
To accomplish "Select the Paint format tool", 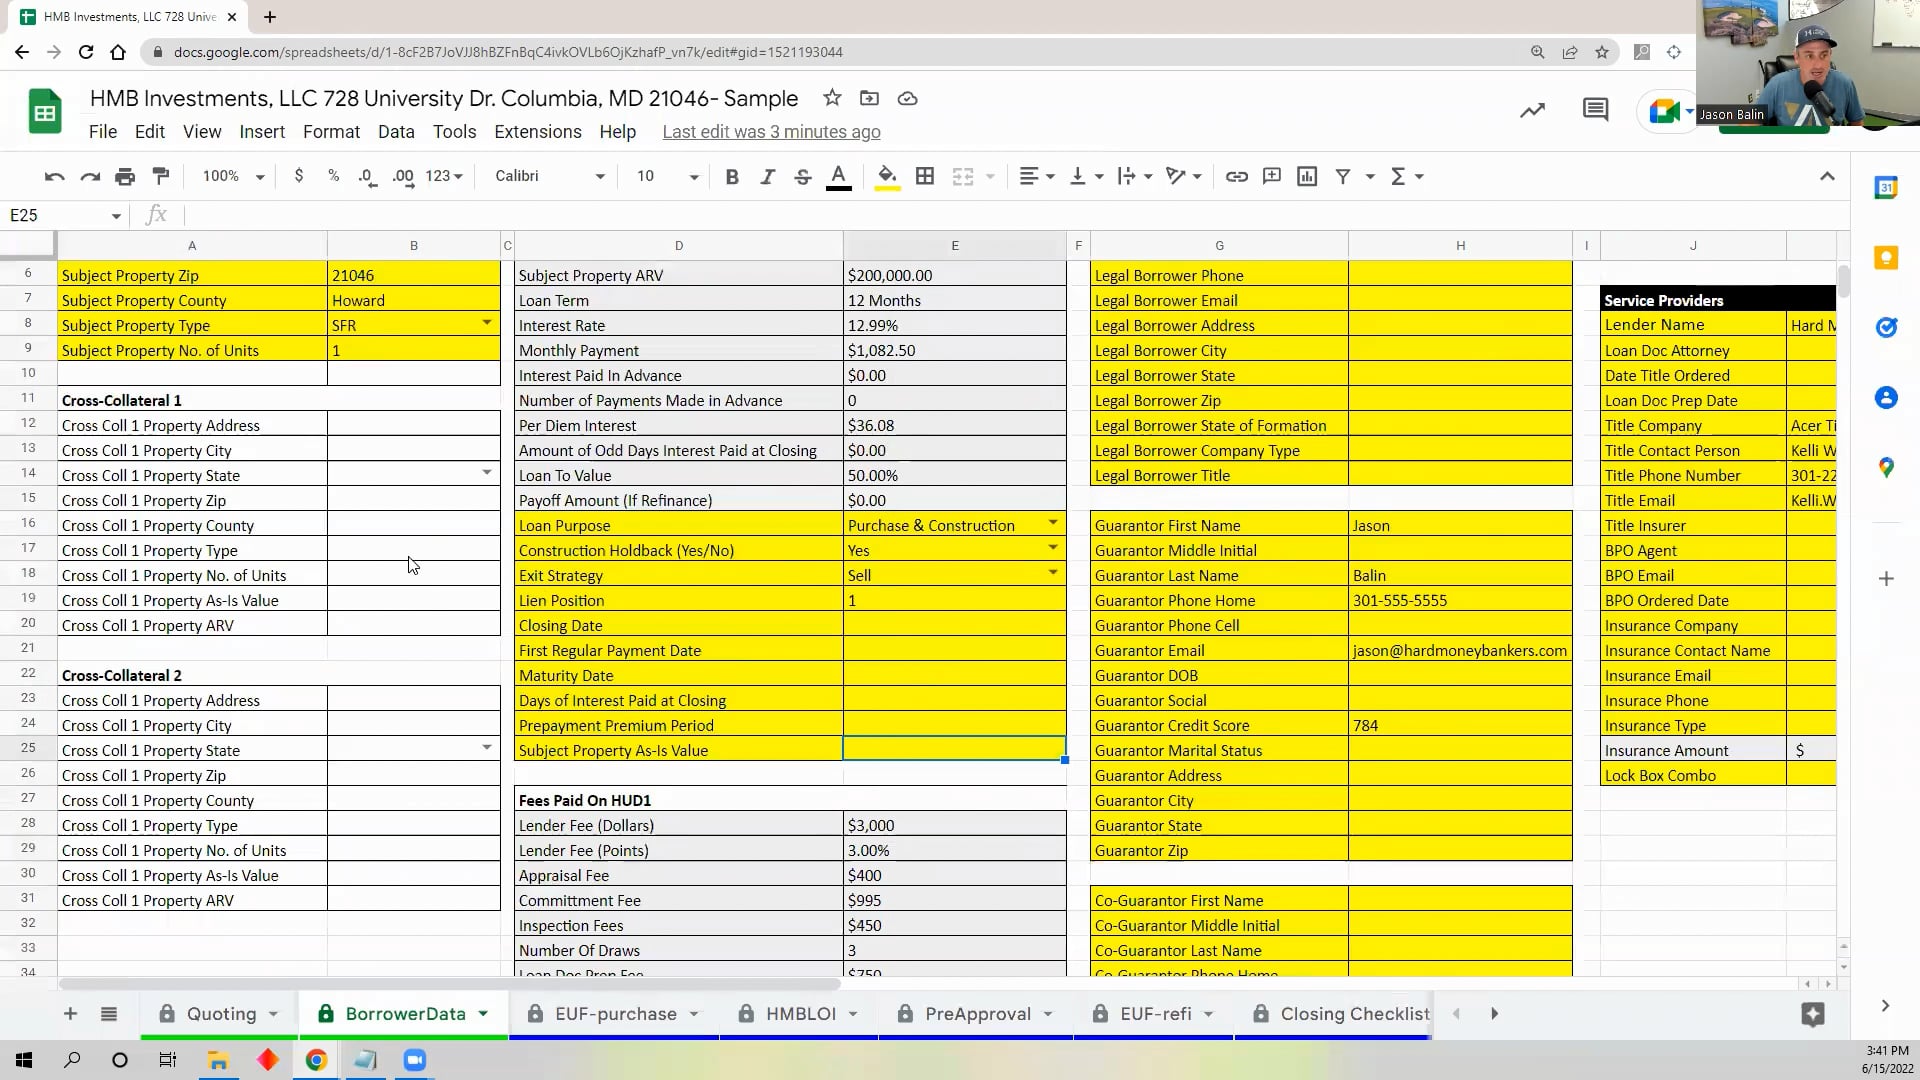I will (x=161, y=176).
